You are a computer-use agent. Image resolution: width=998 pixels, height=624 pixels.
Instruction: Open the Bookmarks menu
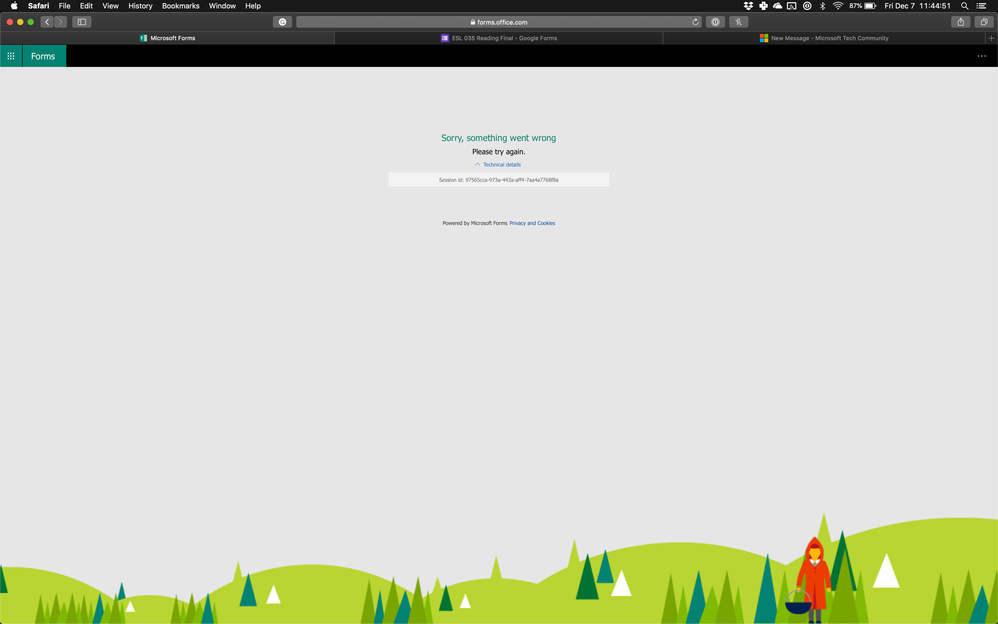[x=180, y=6]
